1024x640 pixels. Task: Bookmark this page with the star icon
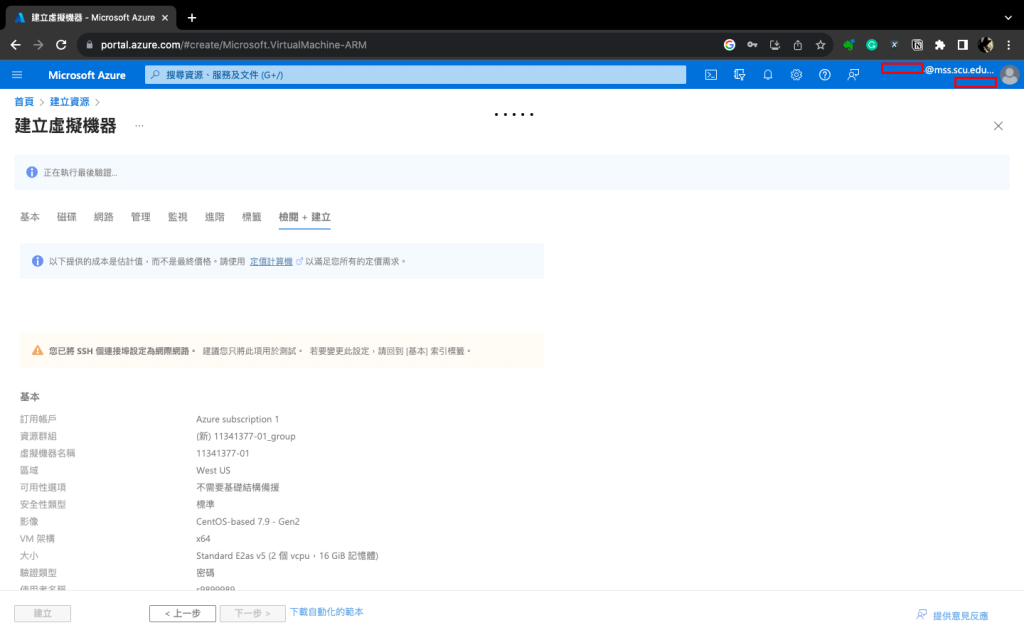(x=821, y=45)
